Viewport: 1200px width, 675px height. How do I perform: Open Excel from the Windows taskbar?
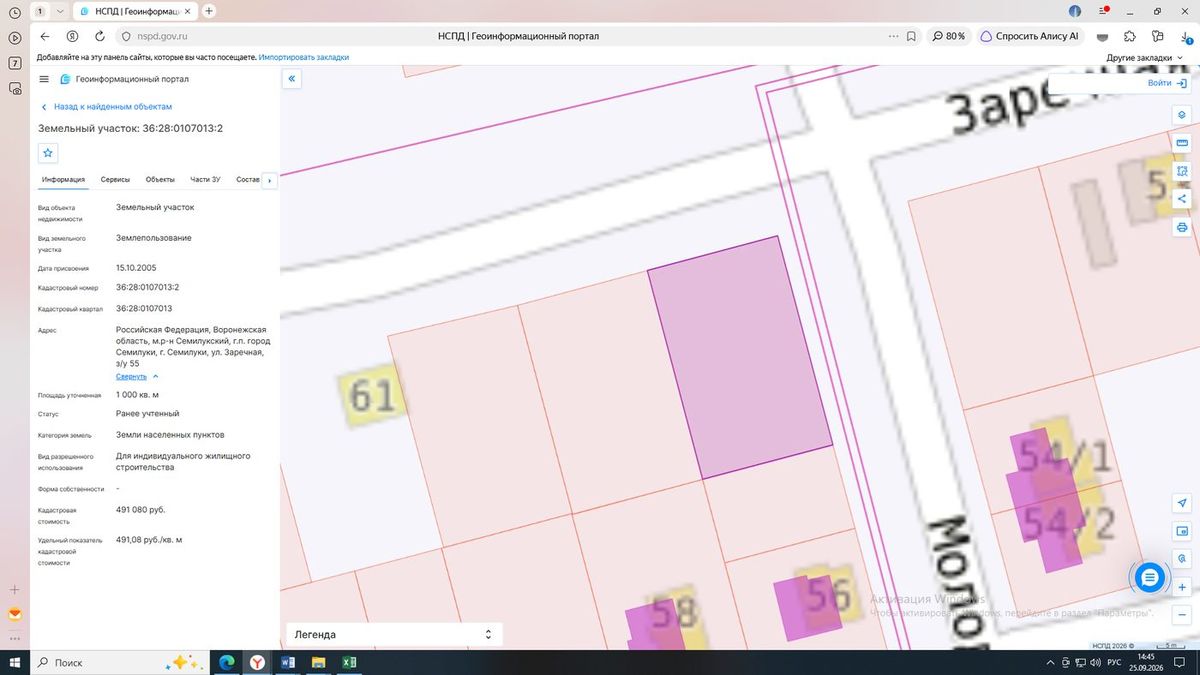[350, 662]
